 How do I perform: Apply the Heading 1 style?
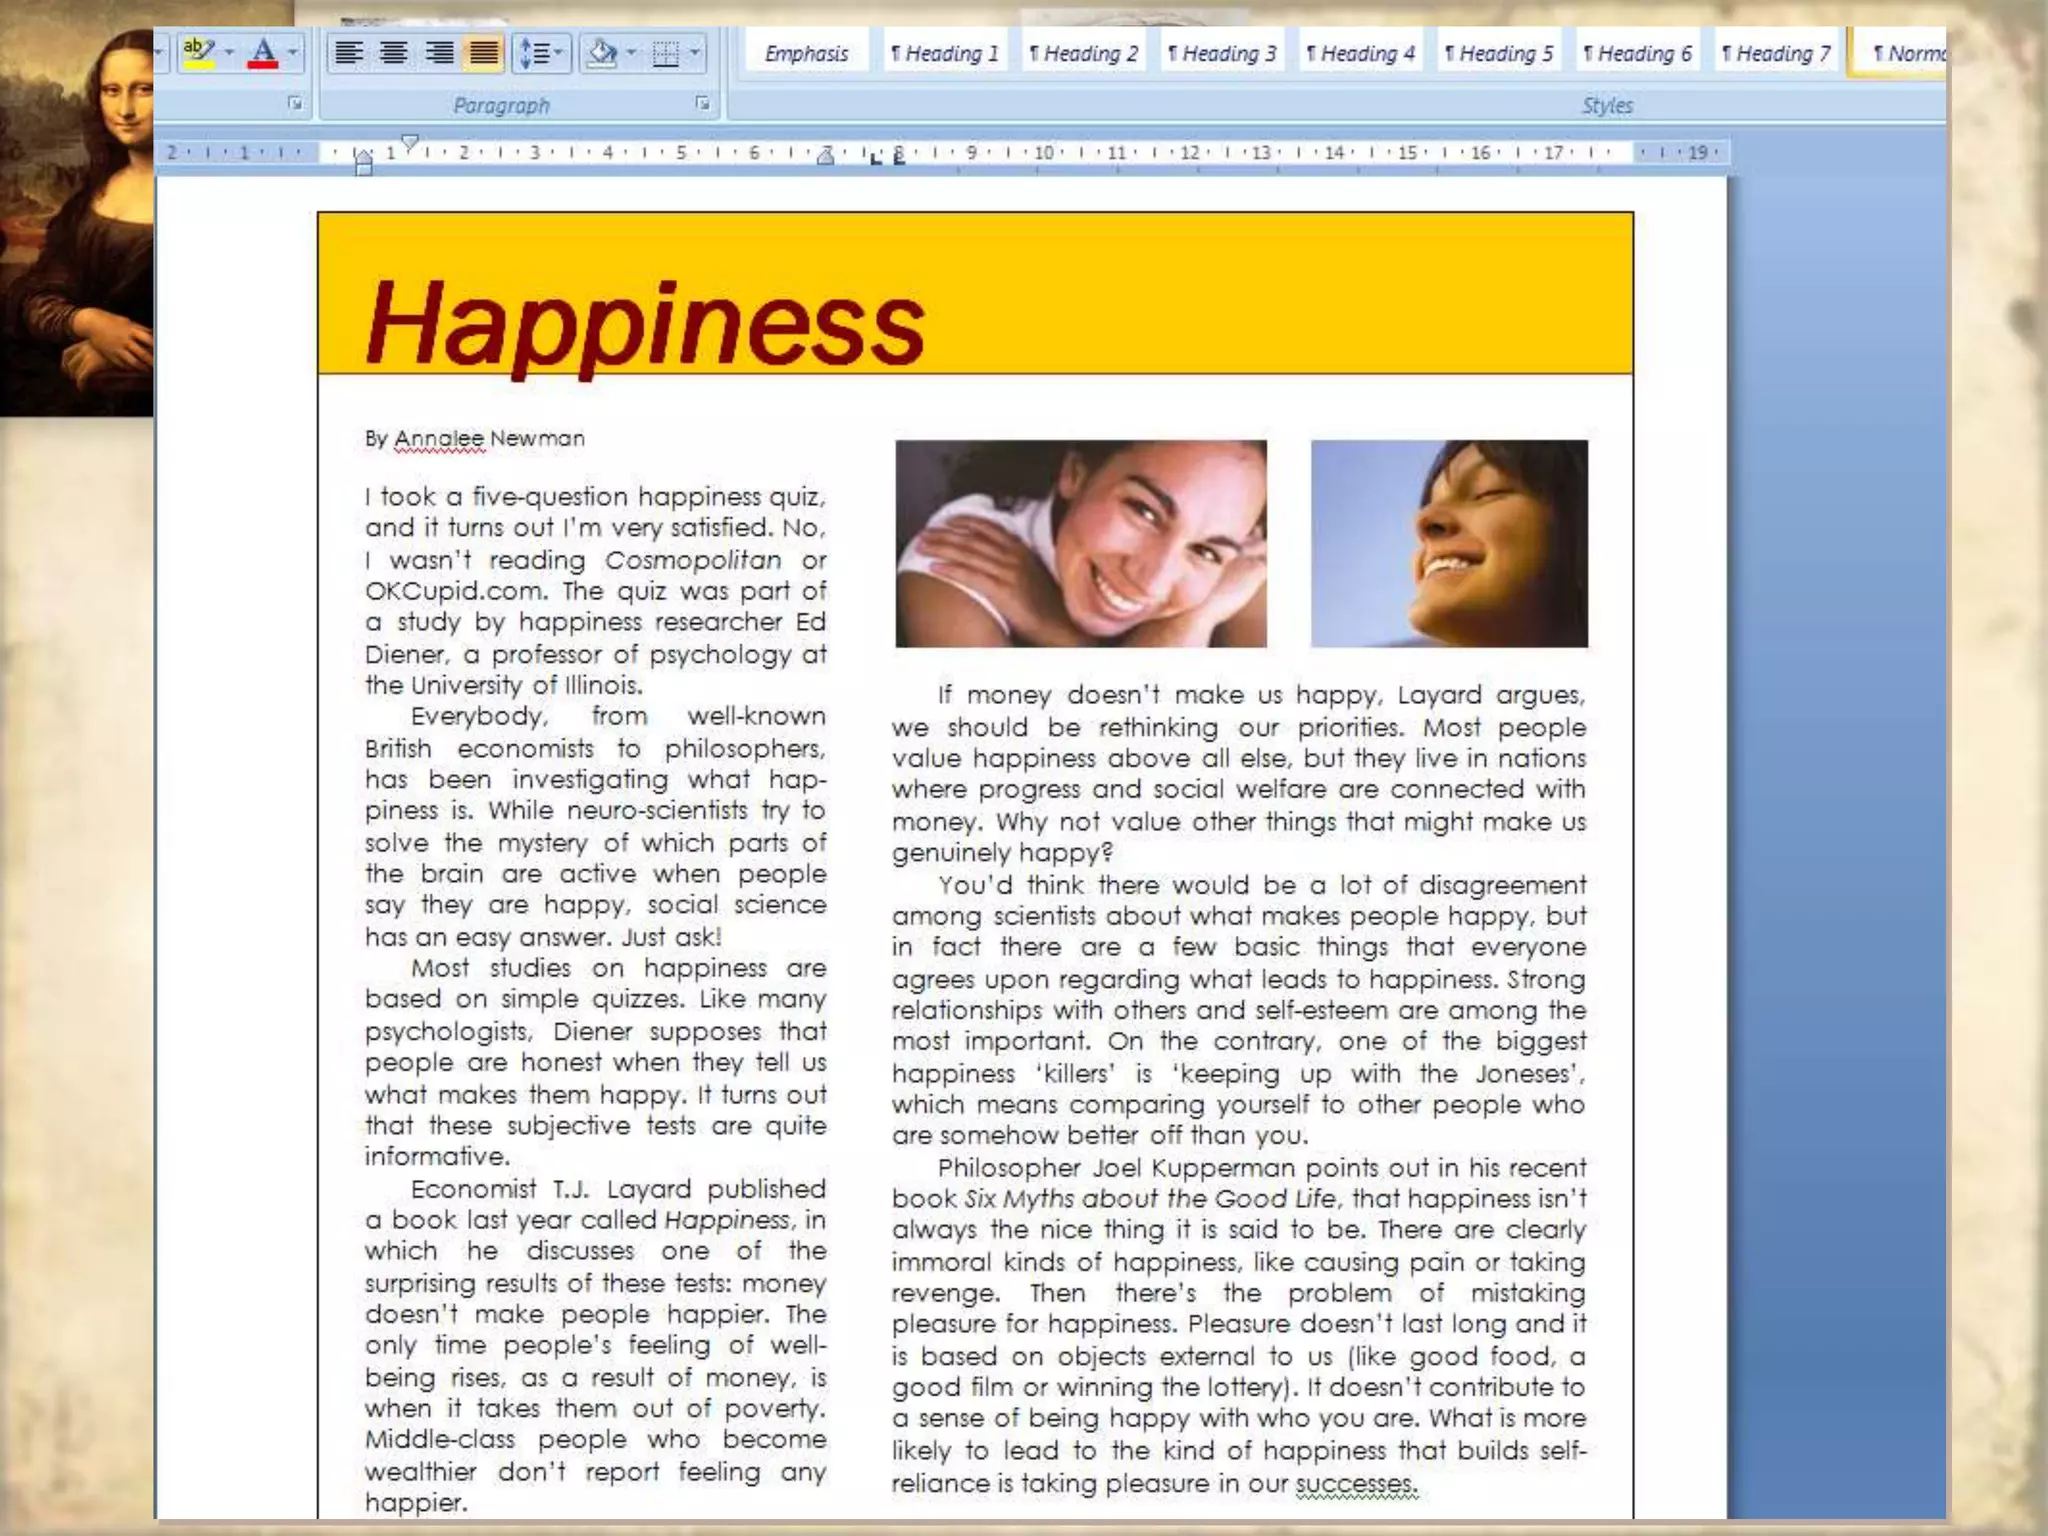point(944,54)
